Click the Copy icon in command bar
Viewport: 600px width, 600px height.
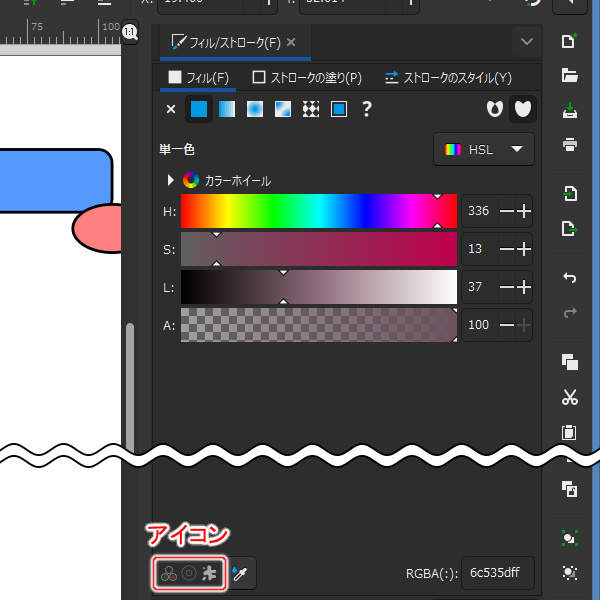point(570,362)
